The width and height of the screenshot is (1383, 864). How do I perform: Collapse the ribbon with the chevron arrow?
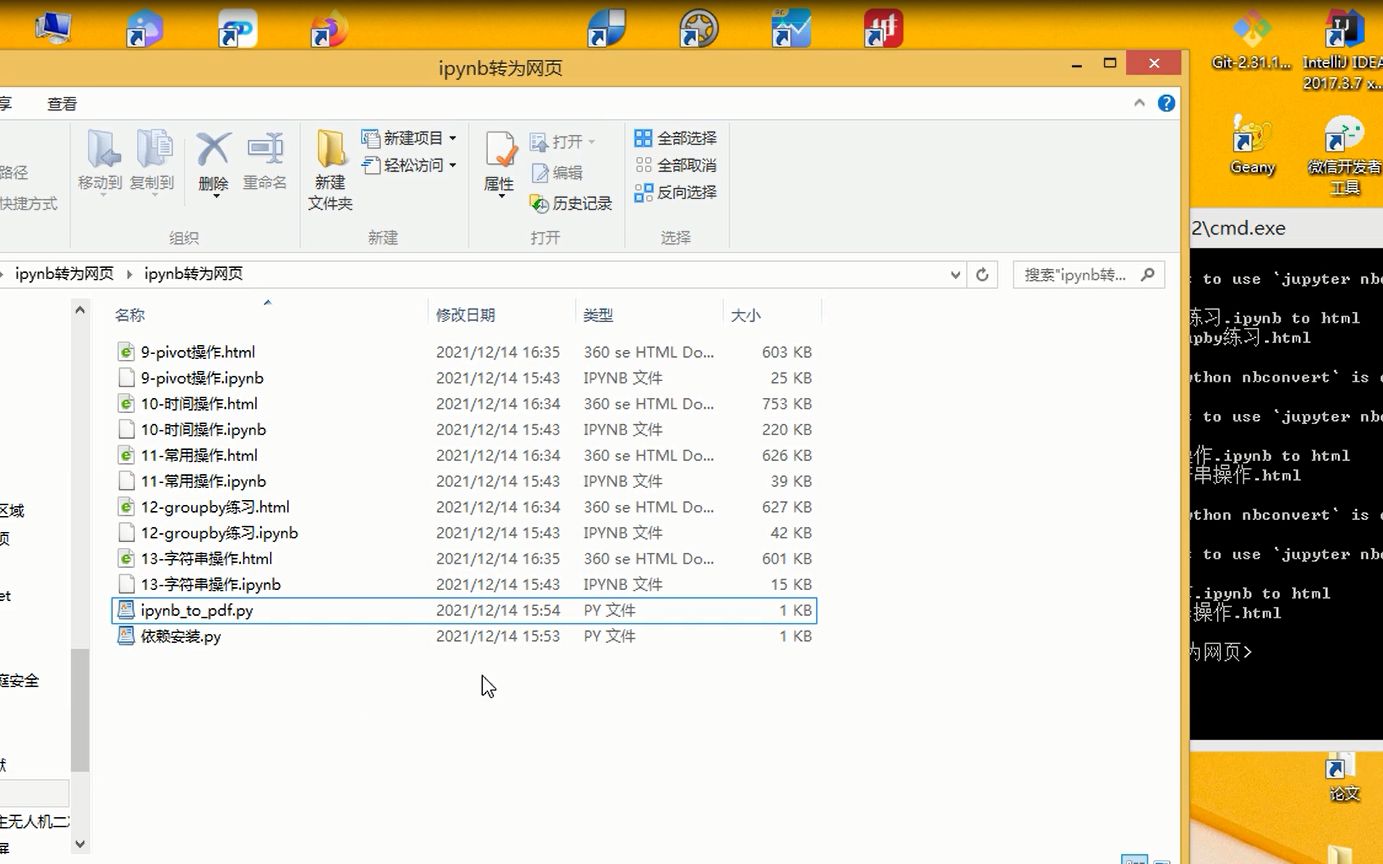click(1139, 102)
